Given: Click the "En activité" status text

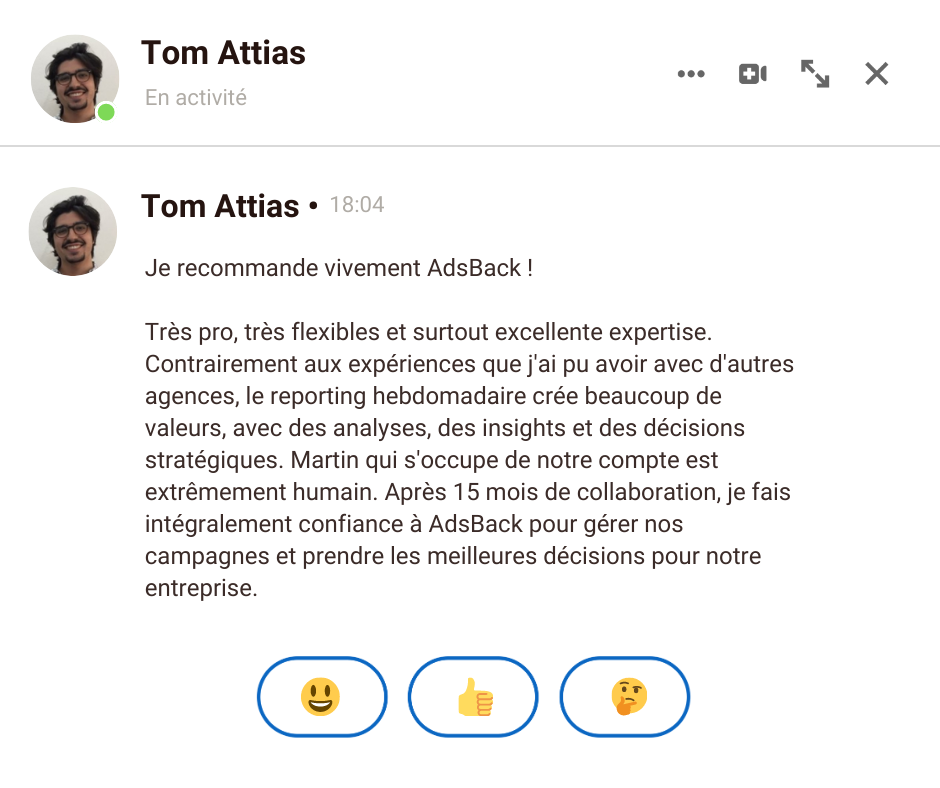Looking at the screenshot, I should (x=196, y=98).
